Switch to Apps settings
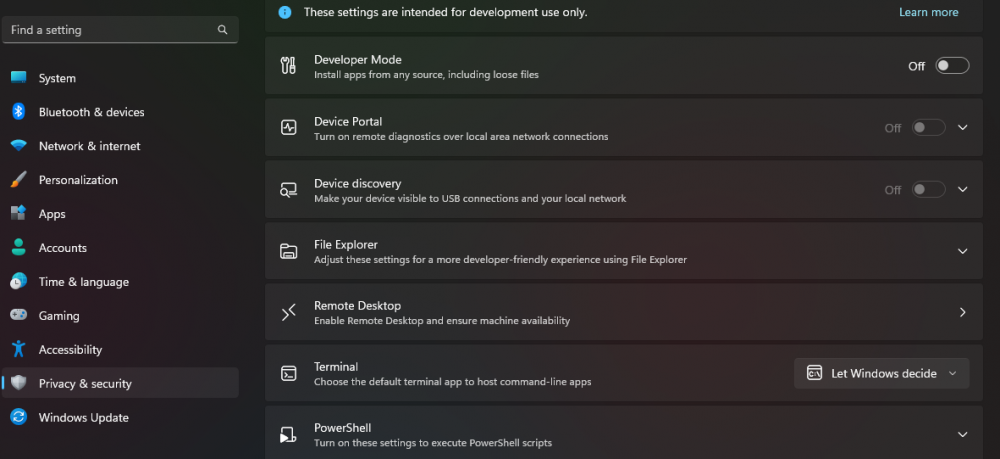This screenshot has height=459, width=1000. 121,214
